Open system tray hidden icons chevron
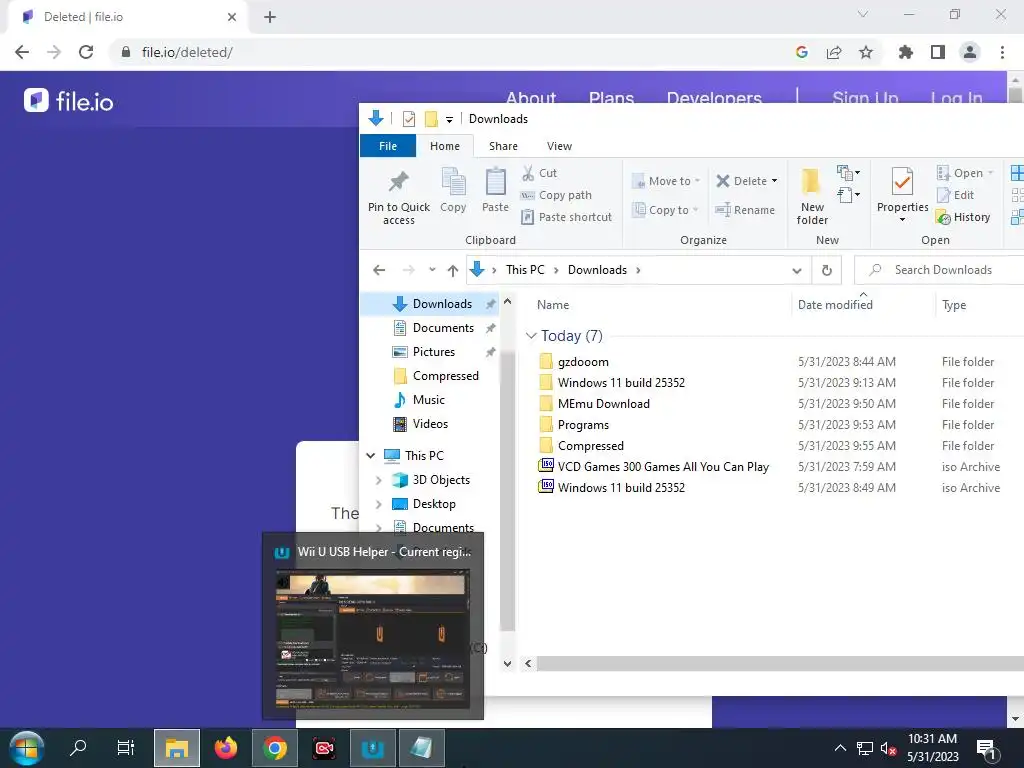Viewport: 1024px width, 768px height. (840, 748)
